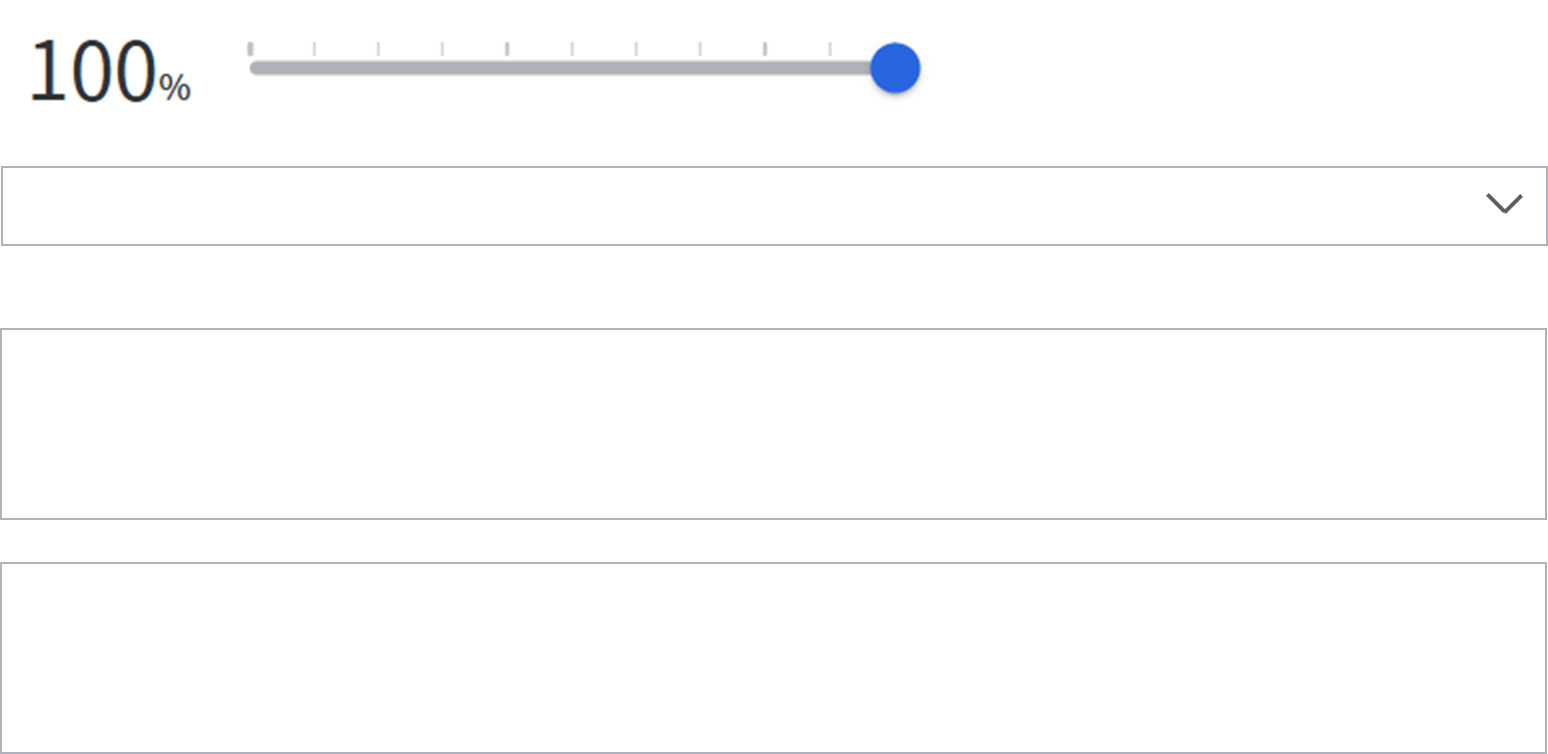Click slider track midway between 20% and 30% ticks

point(411,68)
